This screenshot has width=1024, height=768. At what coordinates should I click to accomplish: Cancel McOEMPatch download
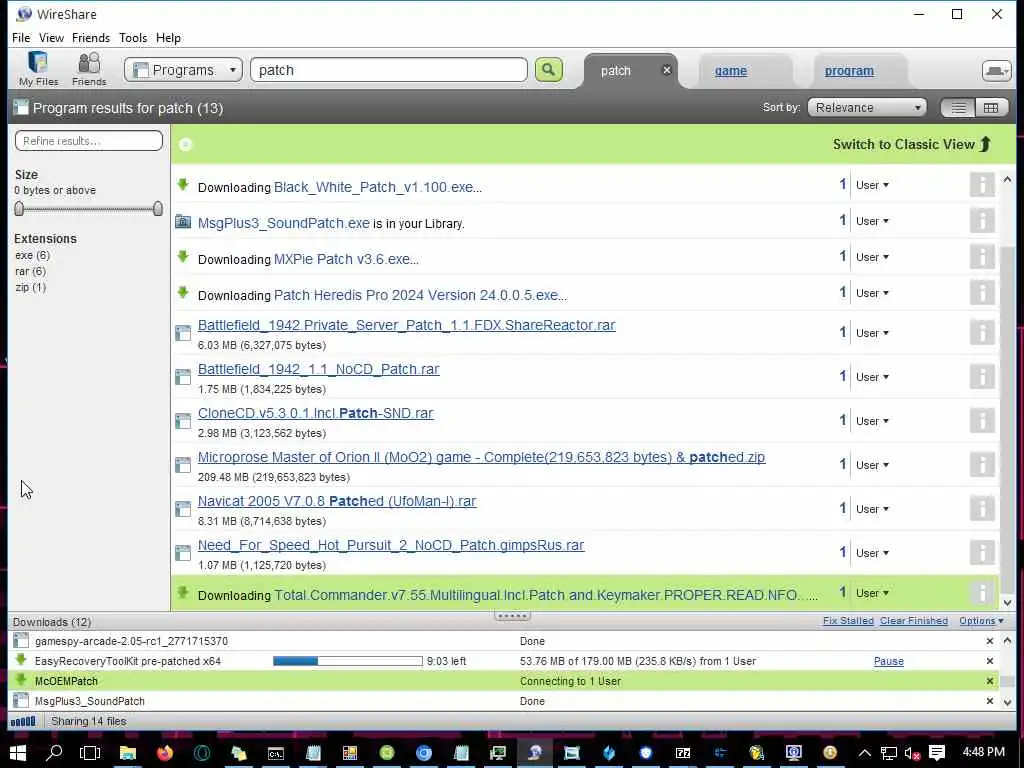click(x=989, y=681)
